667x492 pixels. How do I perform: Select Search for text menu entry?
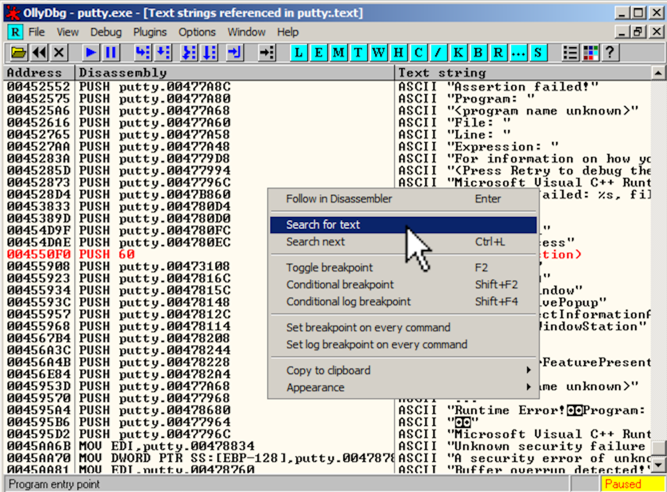[x=403, y=225]
